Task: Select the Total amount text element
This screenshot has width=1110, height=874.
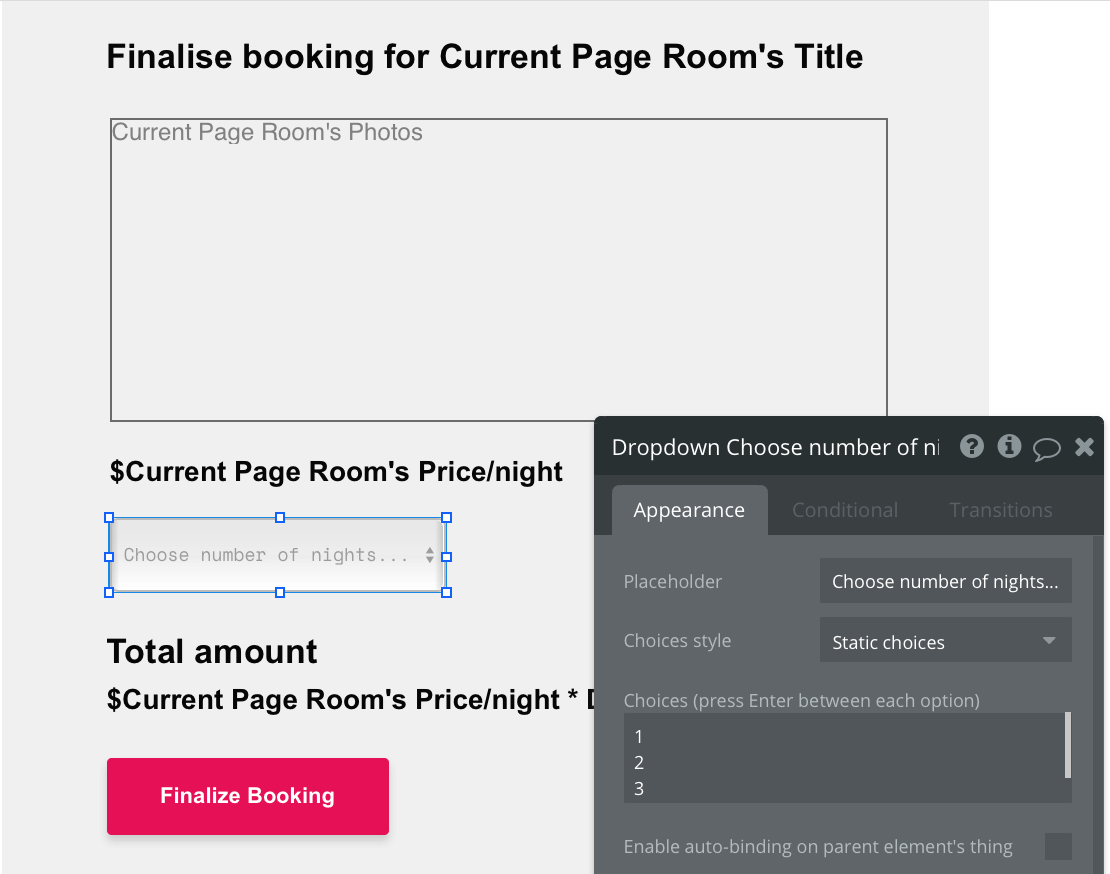Action: [211, 651]
